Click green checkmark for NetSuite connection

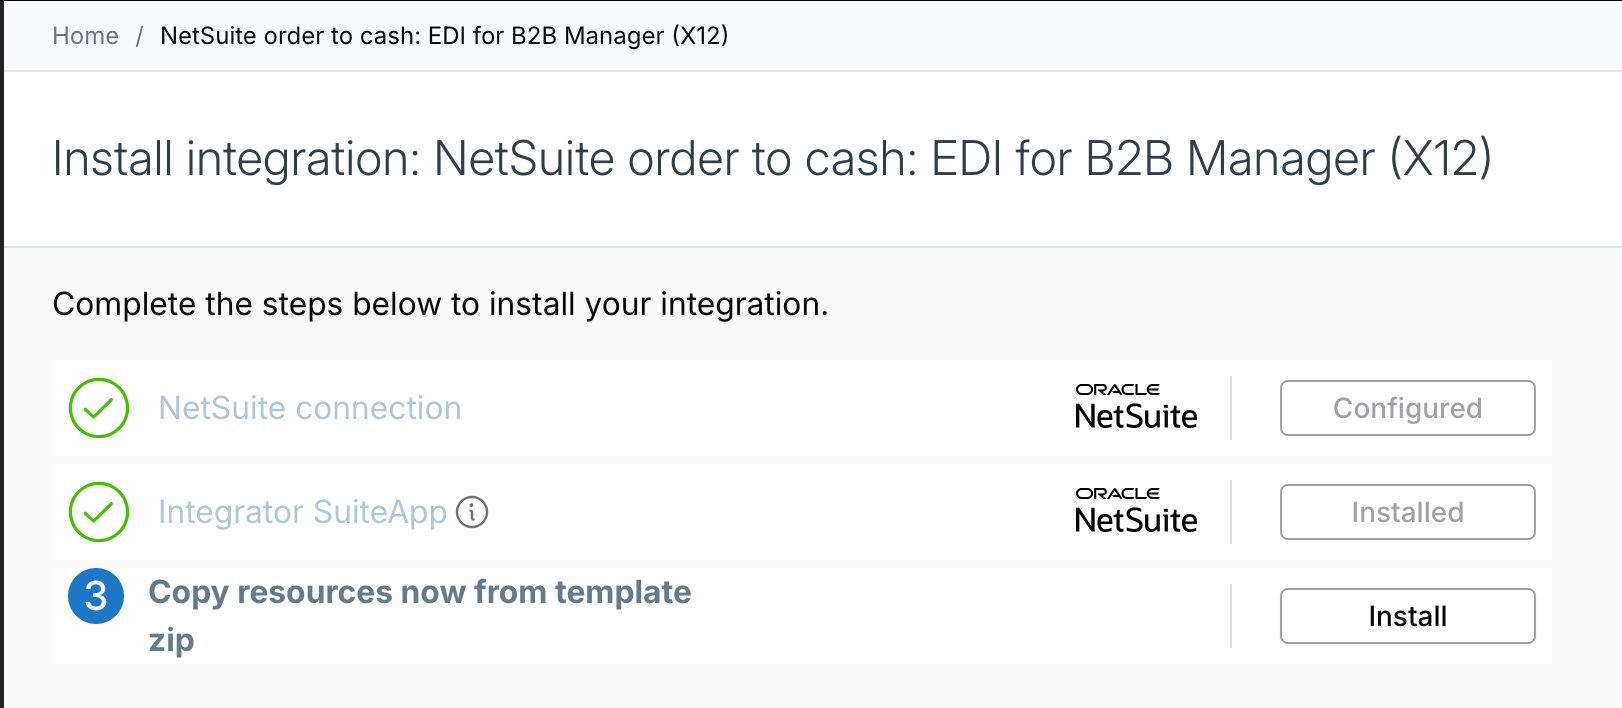[x=99, y=408]
